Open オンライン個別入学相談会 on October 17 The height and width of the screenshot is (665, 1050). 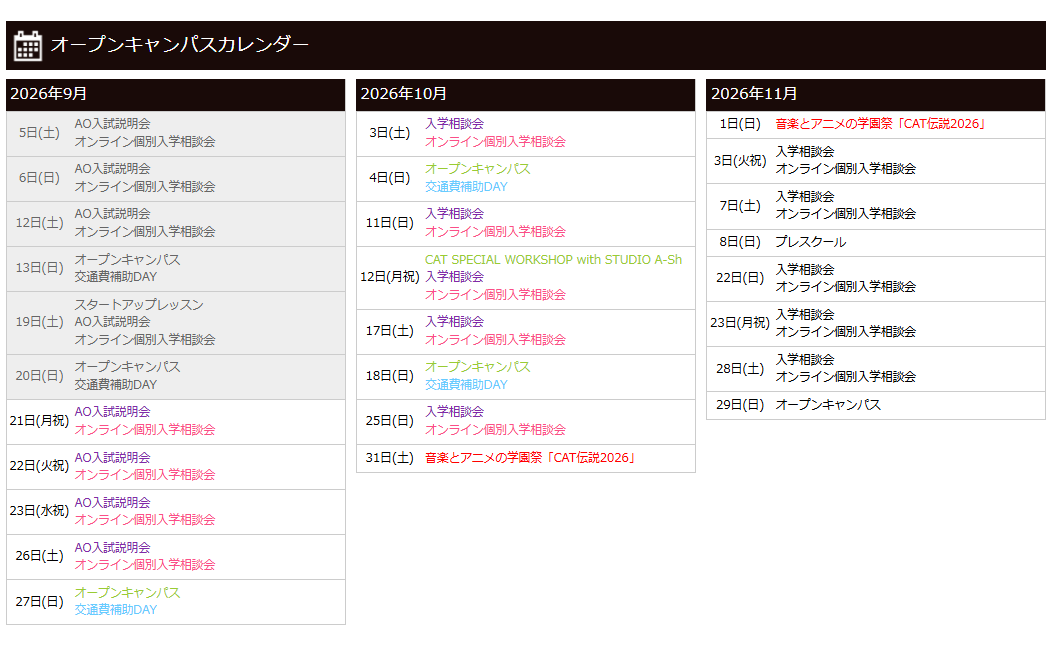[x=495, y=340]
